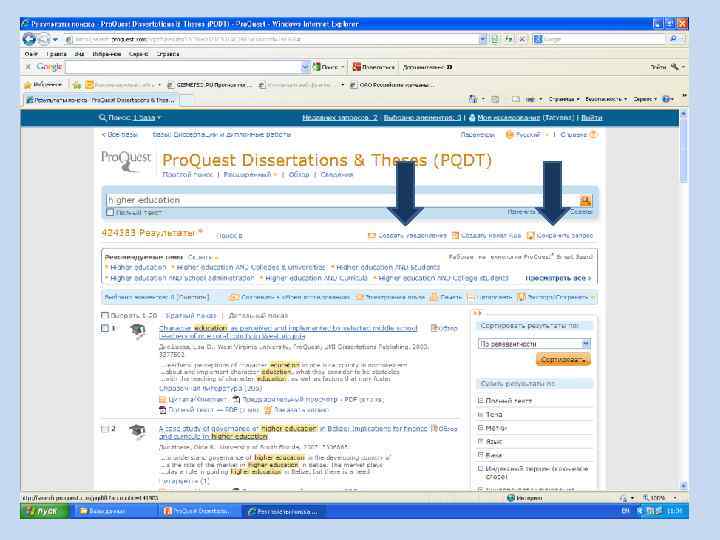720x540 pixels.
Task: Click the Preview PDF icon under result 1
Action: click(x=236, y=399)
